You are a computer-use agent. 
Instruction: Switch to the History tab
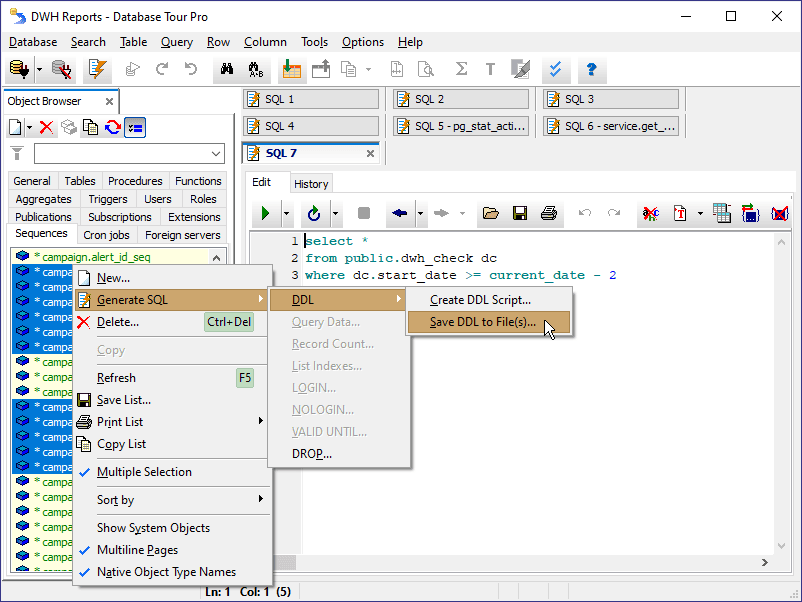point(311,183)
